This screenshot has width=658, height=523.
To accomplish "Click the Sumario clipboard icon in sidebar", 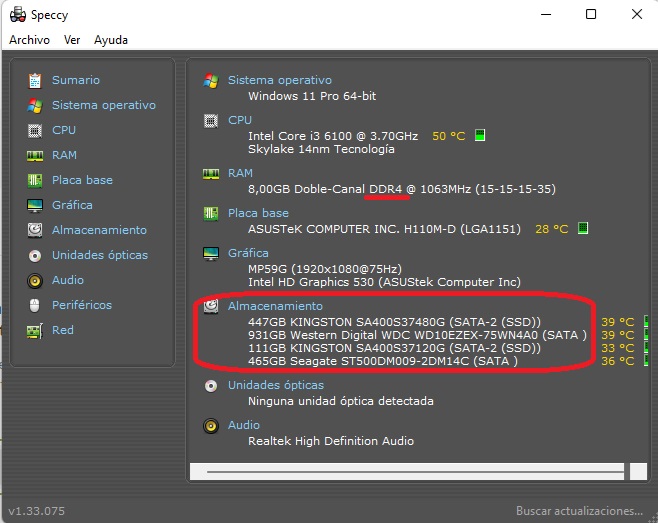I will coord(35,80).
